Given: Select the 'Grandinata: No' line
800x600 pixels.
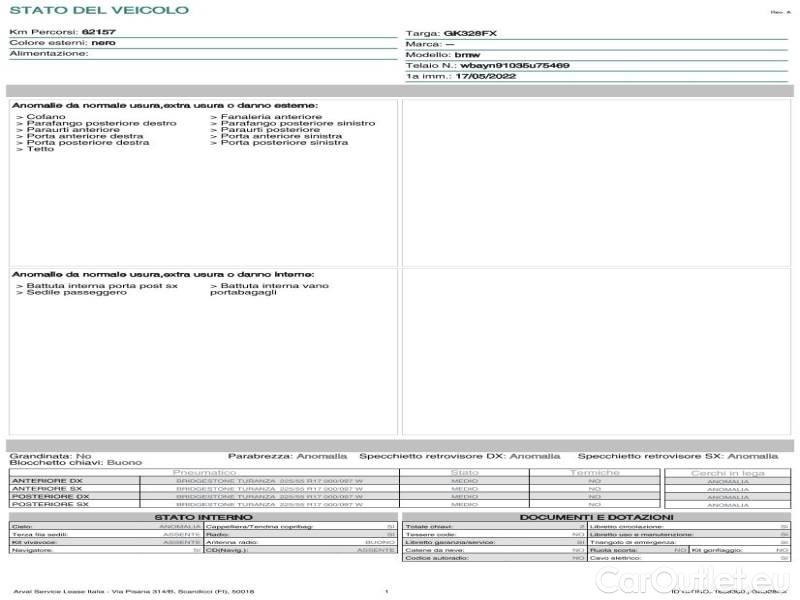Looking at the screenshot, I should pyautogui.click(x=51, y=456).
